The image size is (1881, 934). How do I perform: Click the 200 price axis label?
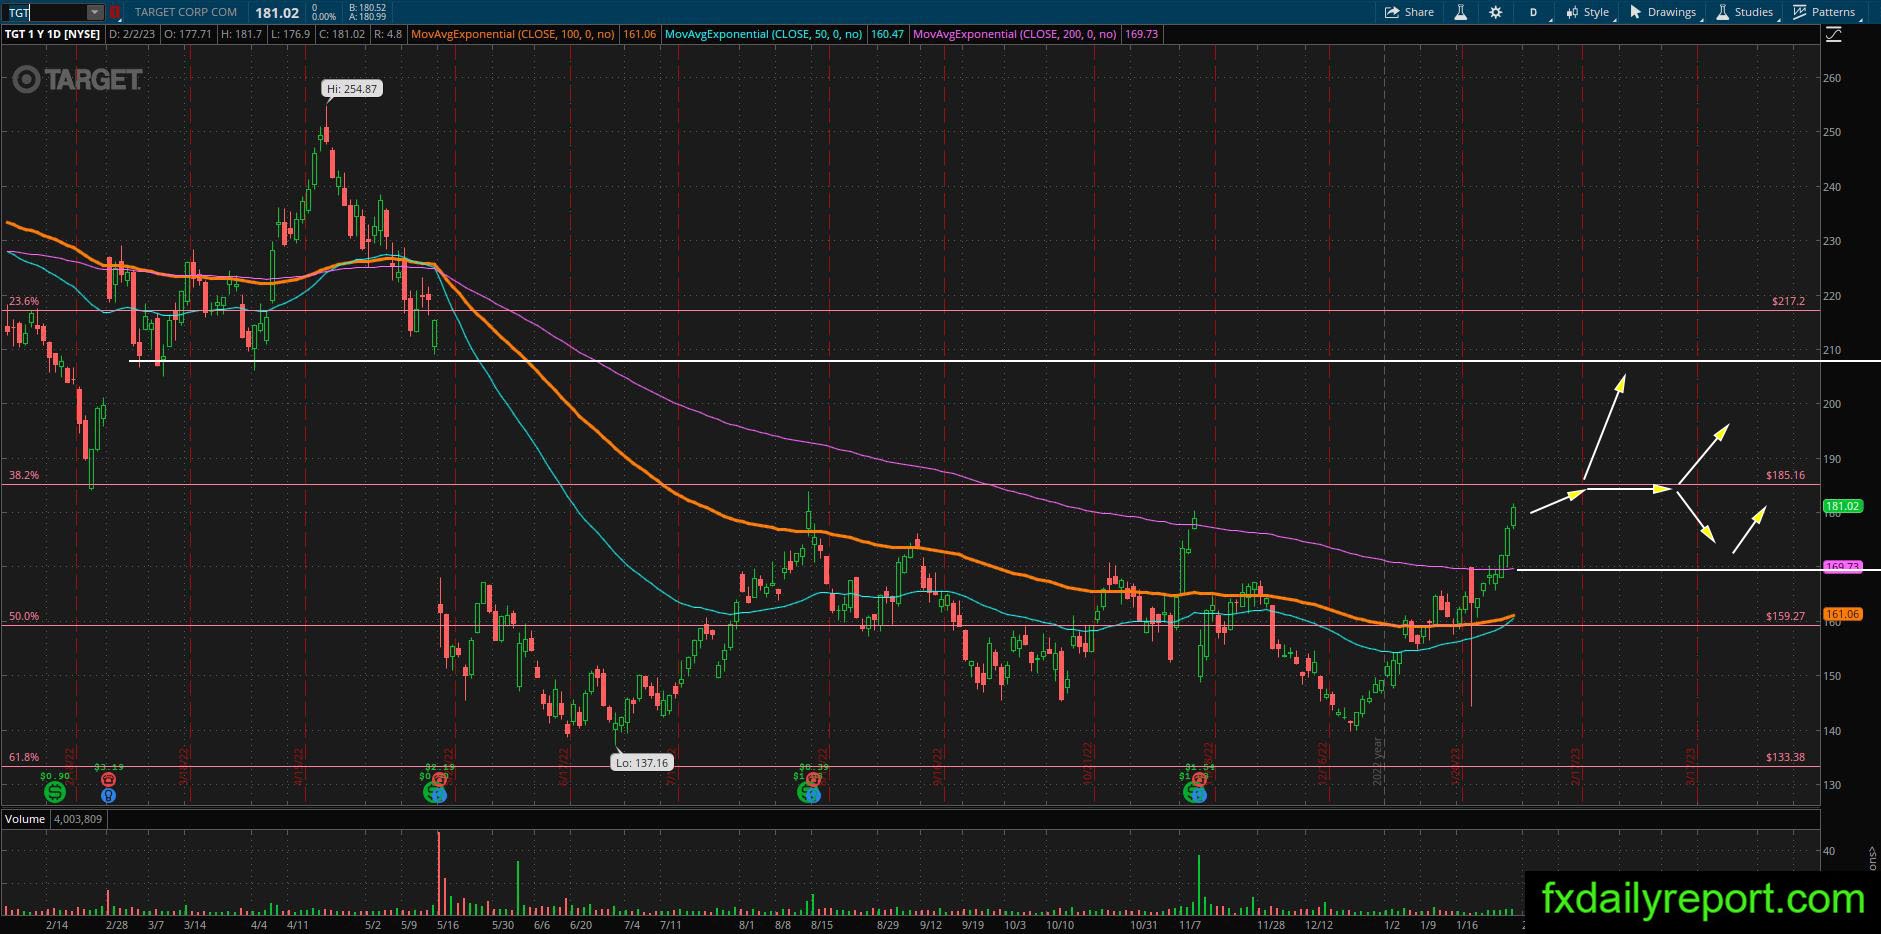point(1832,404)
